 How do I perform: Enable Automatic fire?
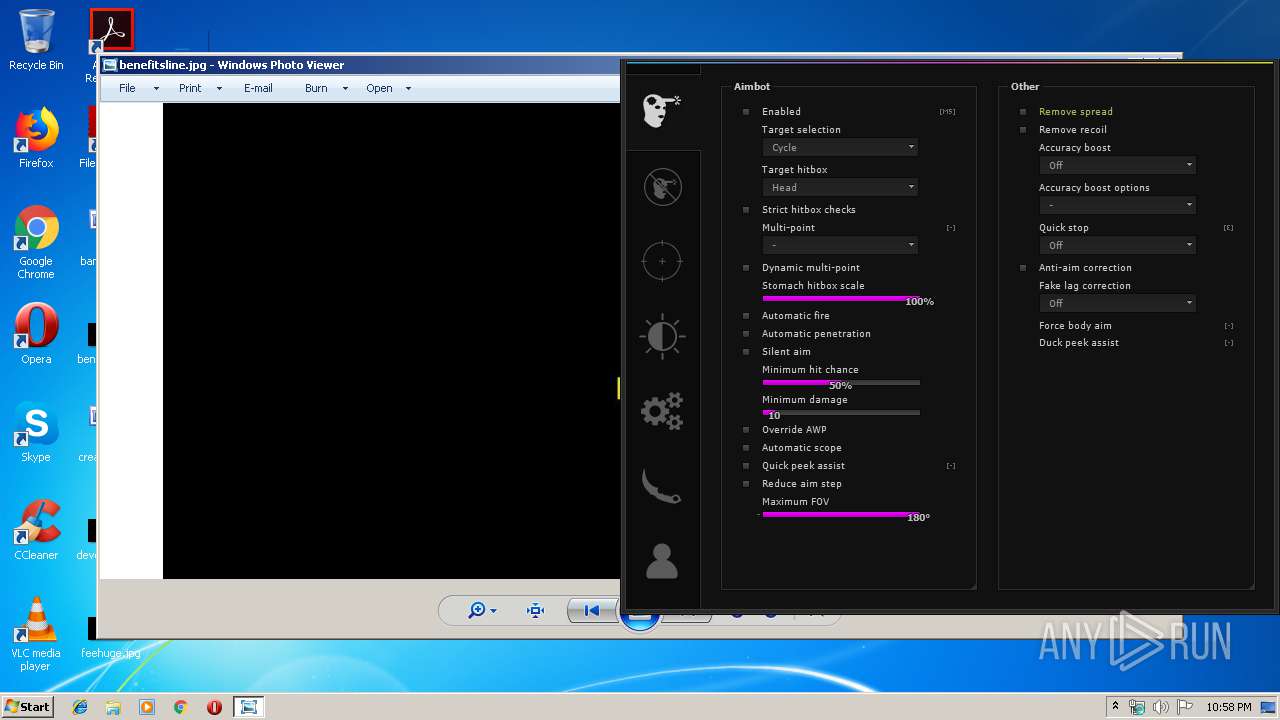click(x=746, y=316)
